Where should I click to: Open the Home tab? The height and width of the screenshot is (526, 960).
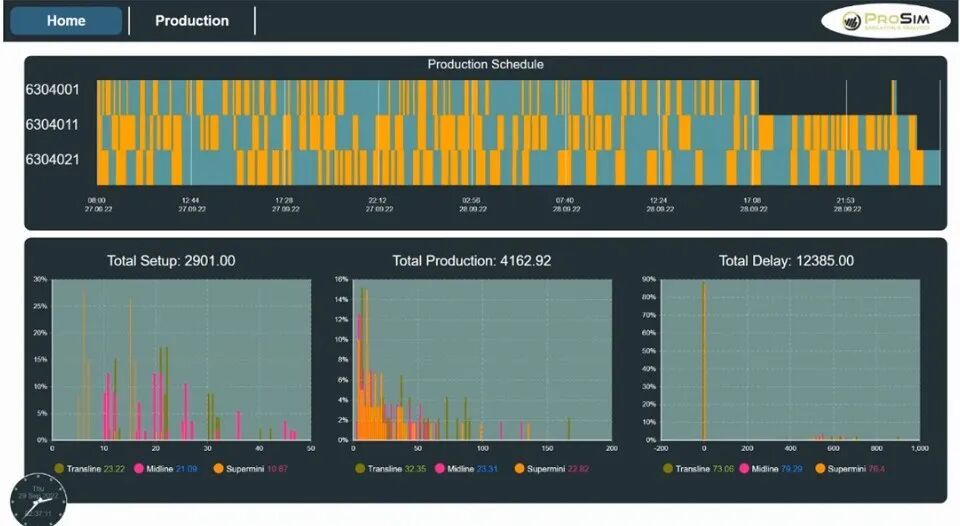(x=66, y=21)
